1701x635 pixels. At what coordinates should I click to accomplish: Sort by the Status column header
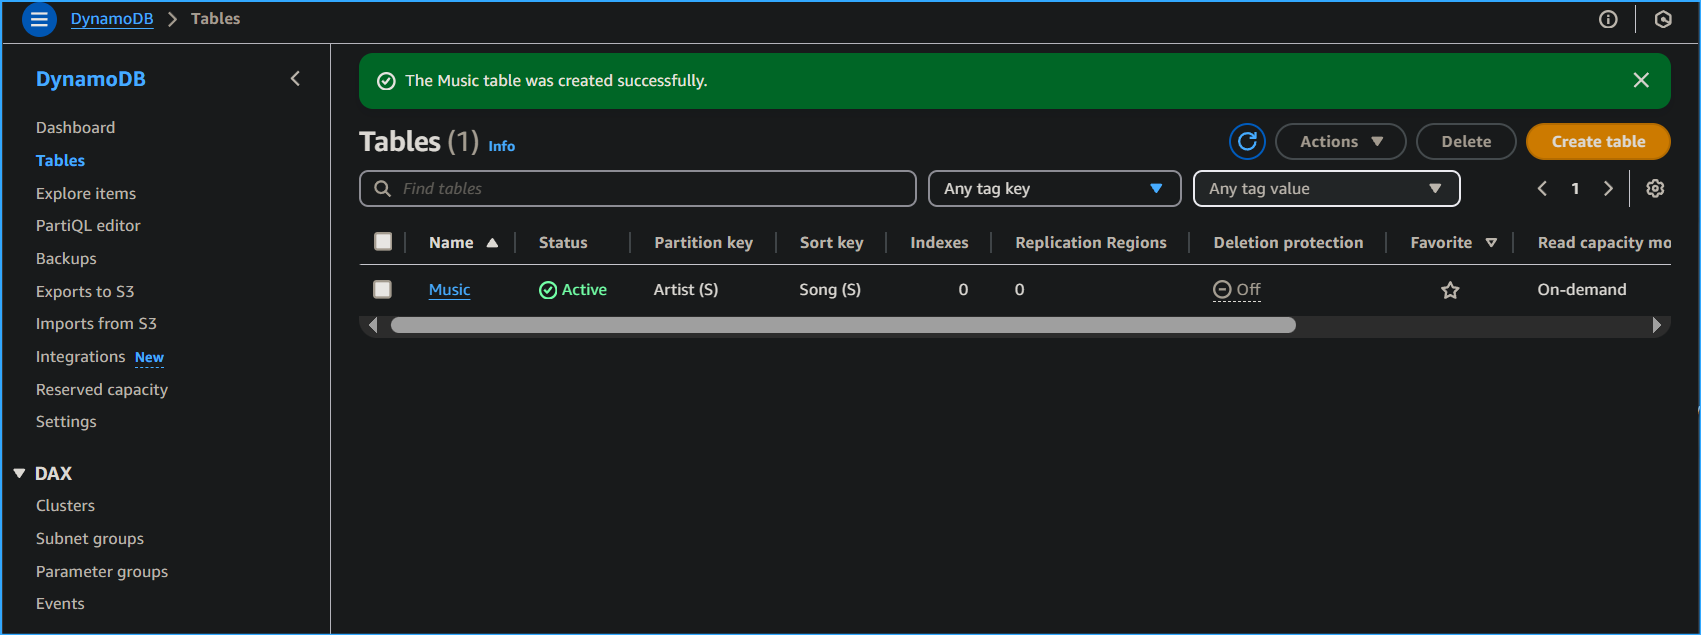tap(563, 243)
